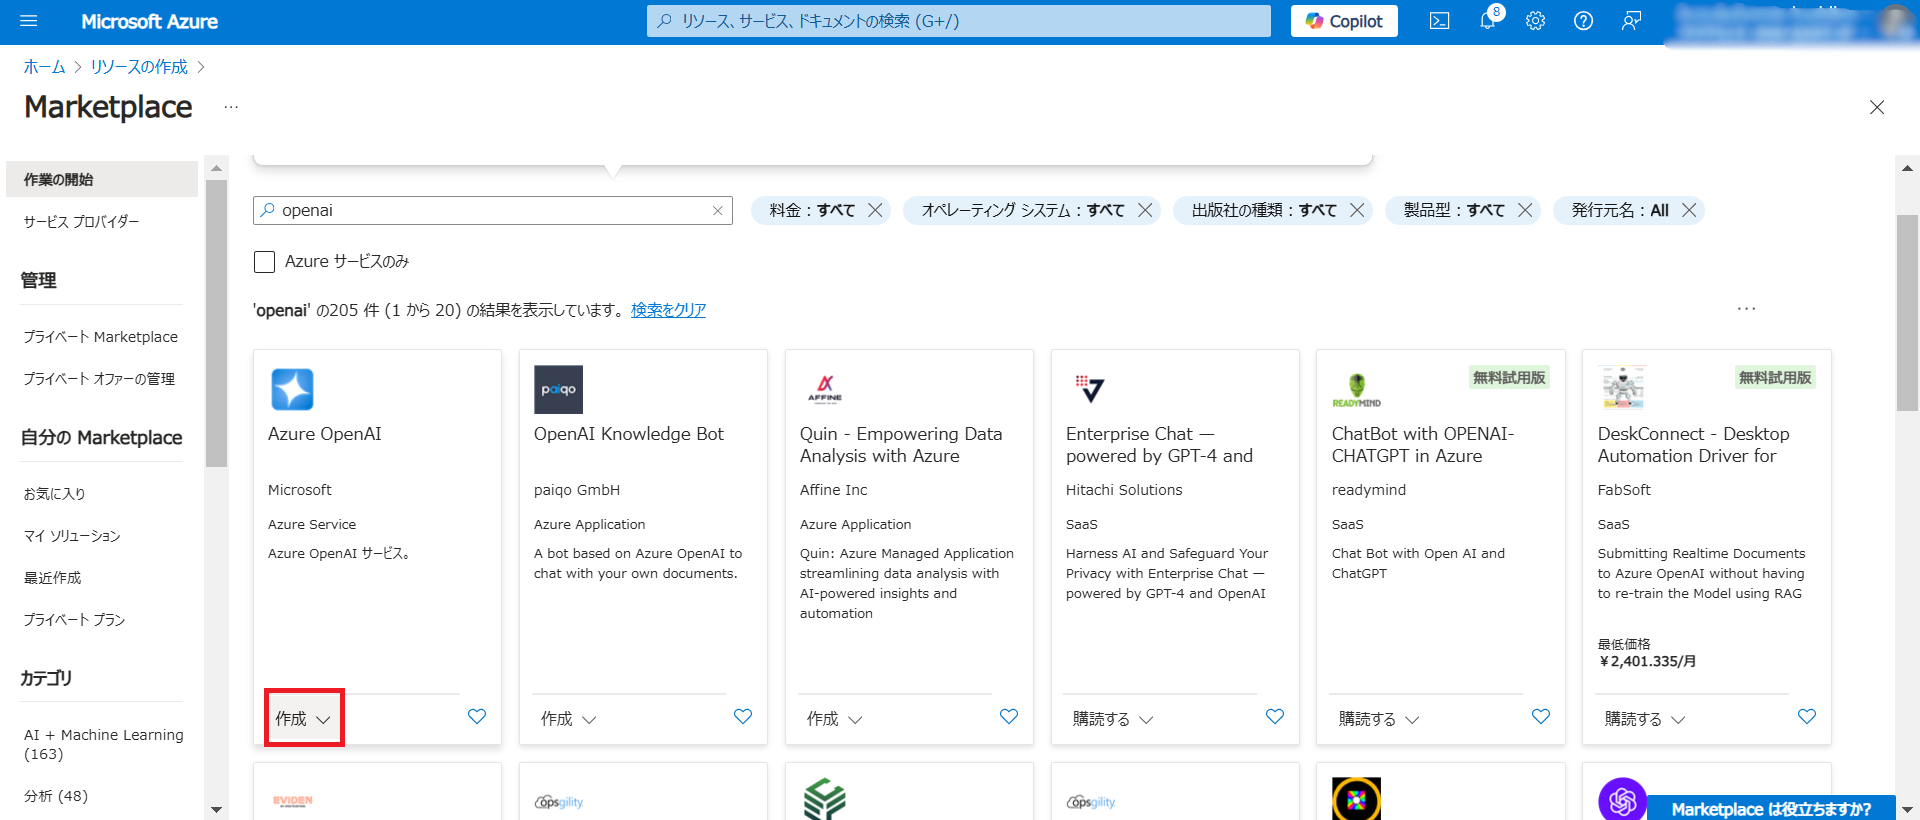Open the more options ellipsis beside Marketplace title
This screenshot has height=820, width=1920.
point(231,107)
